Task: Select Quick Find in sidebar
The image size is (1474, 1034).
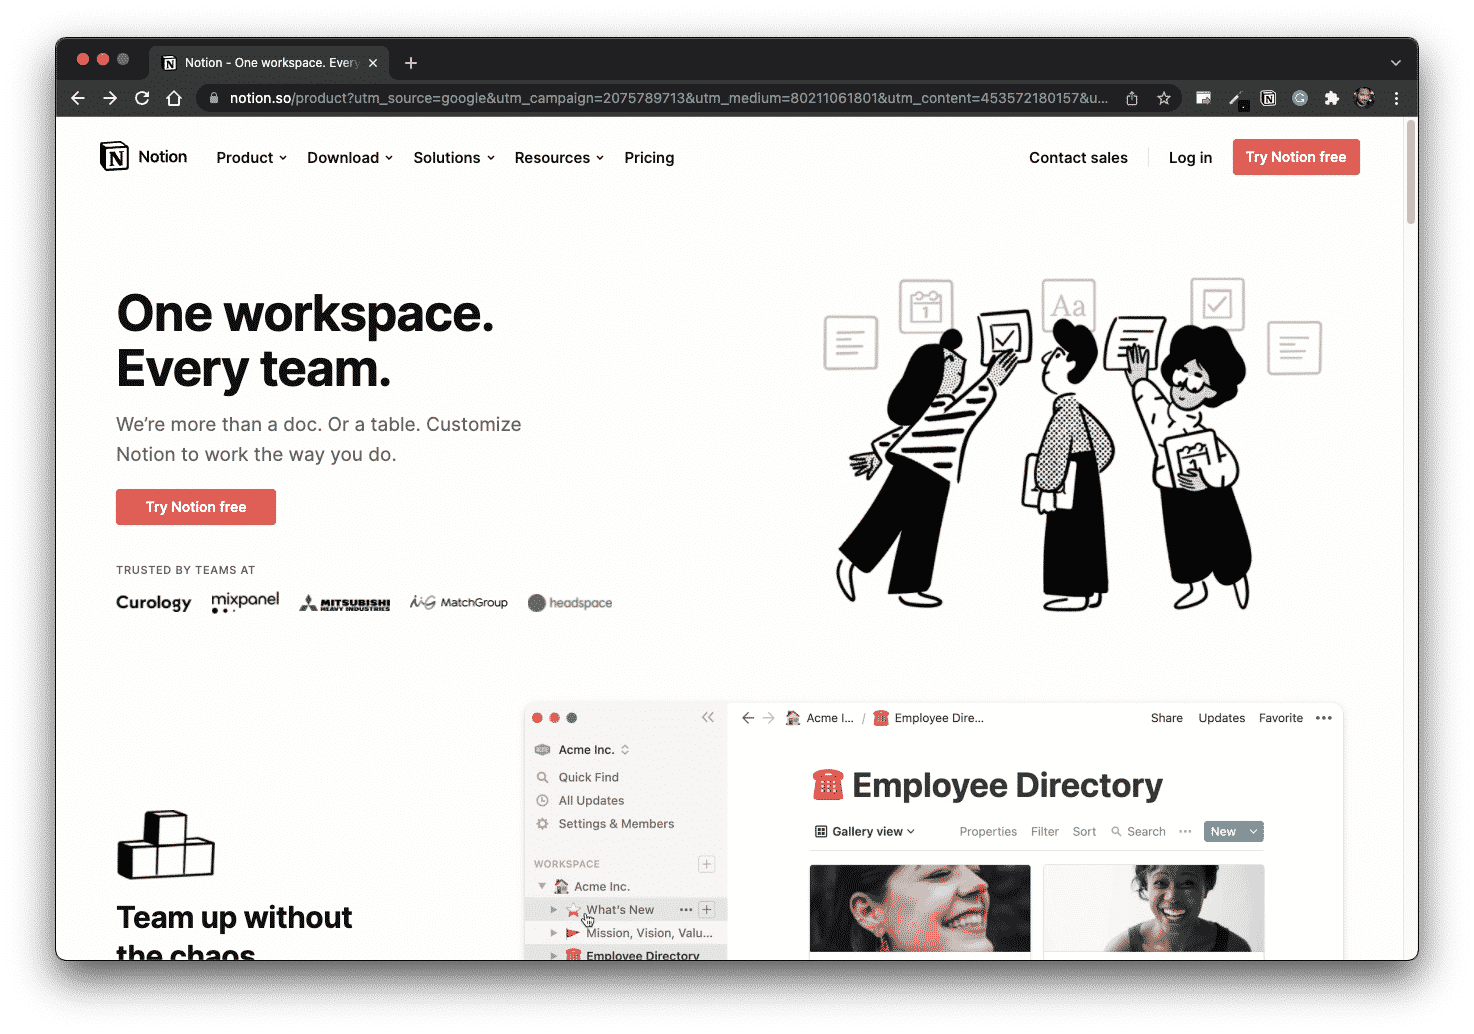Action: (588, 777)
